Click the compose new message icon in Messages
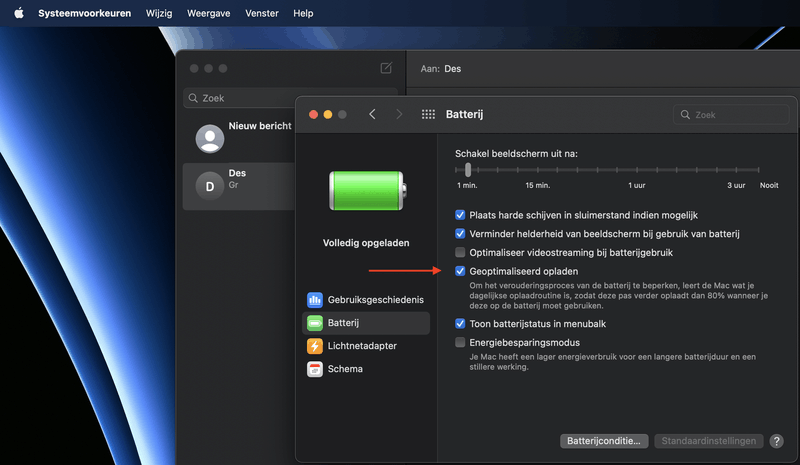 [x=386, y=68]
